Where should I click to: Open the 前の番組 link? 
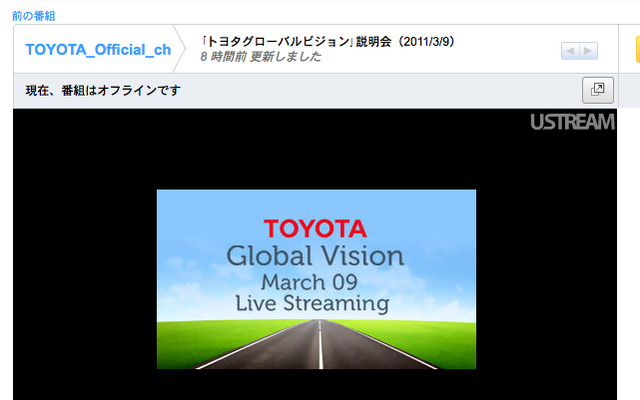(33, 16)
